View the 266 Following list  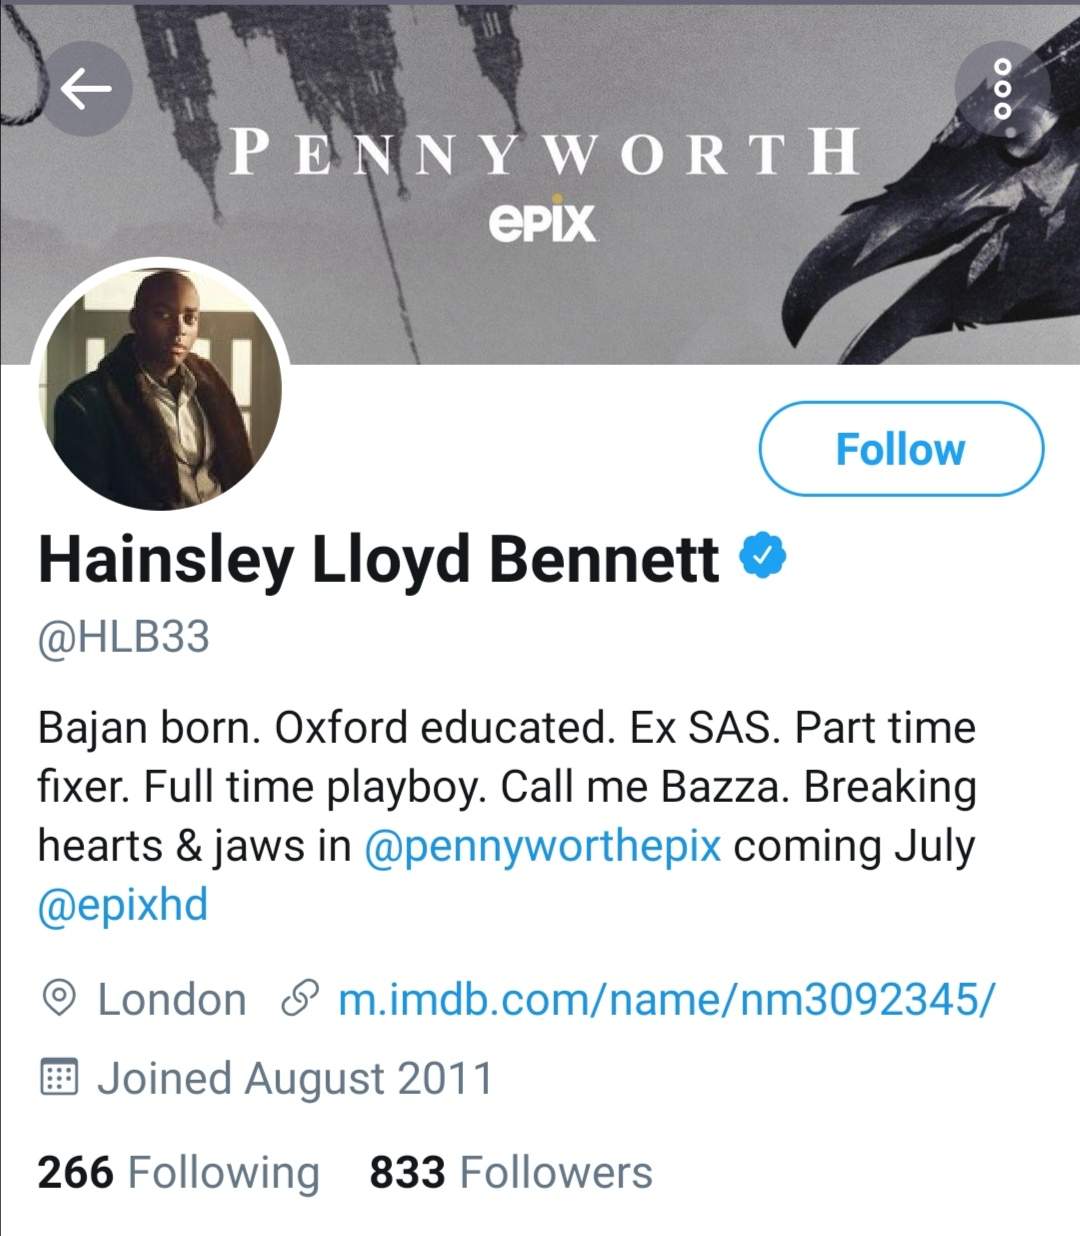tap(178, 1172)
